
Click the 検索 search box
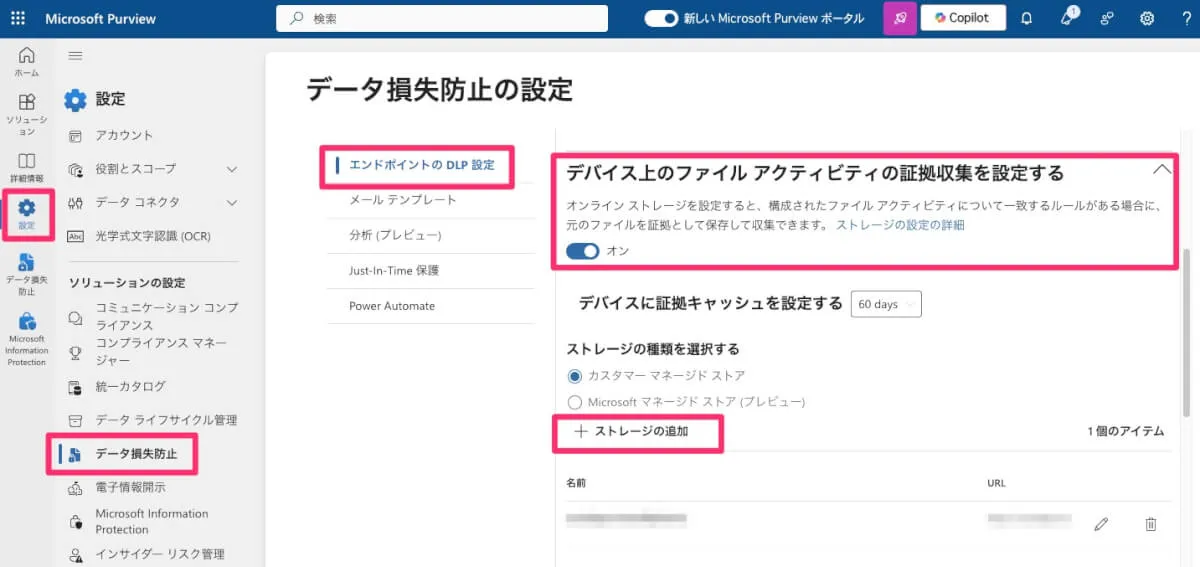point(442,18)
